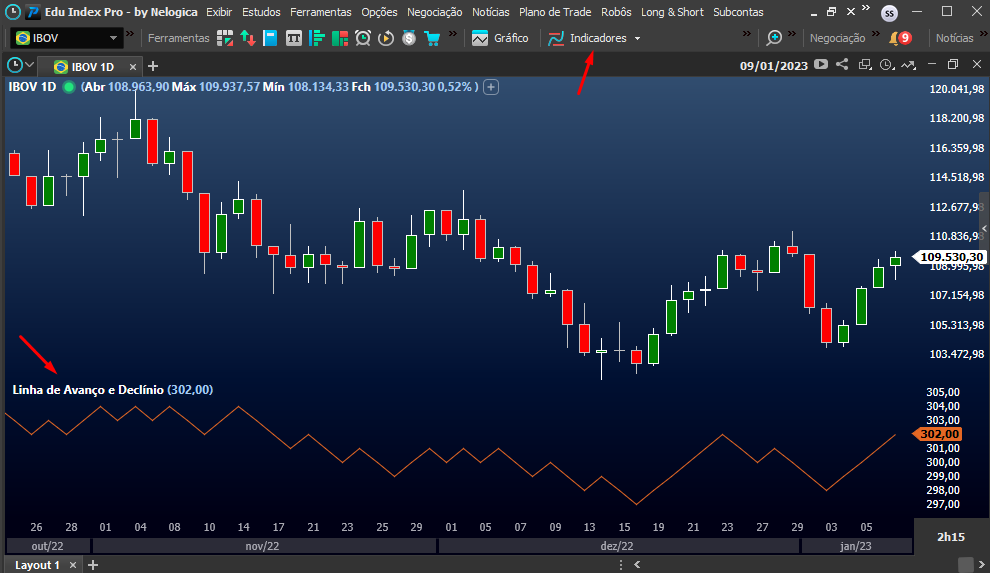Expand the Indicadores dropdown arrow
The image size is (990, 573).
[638, 39]
